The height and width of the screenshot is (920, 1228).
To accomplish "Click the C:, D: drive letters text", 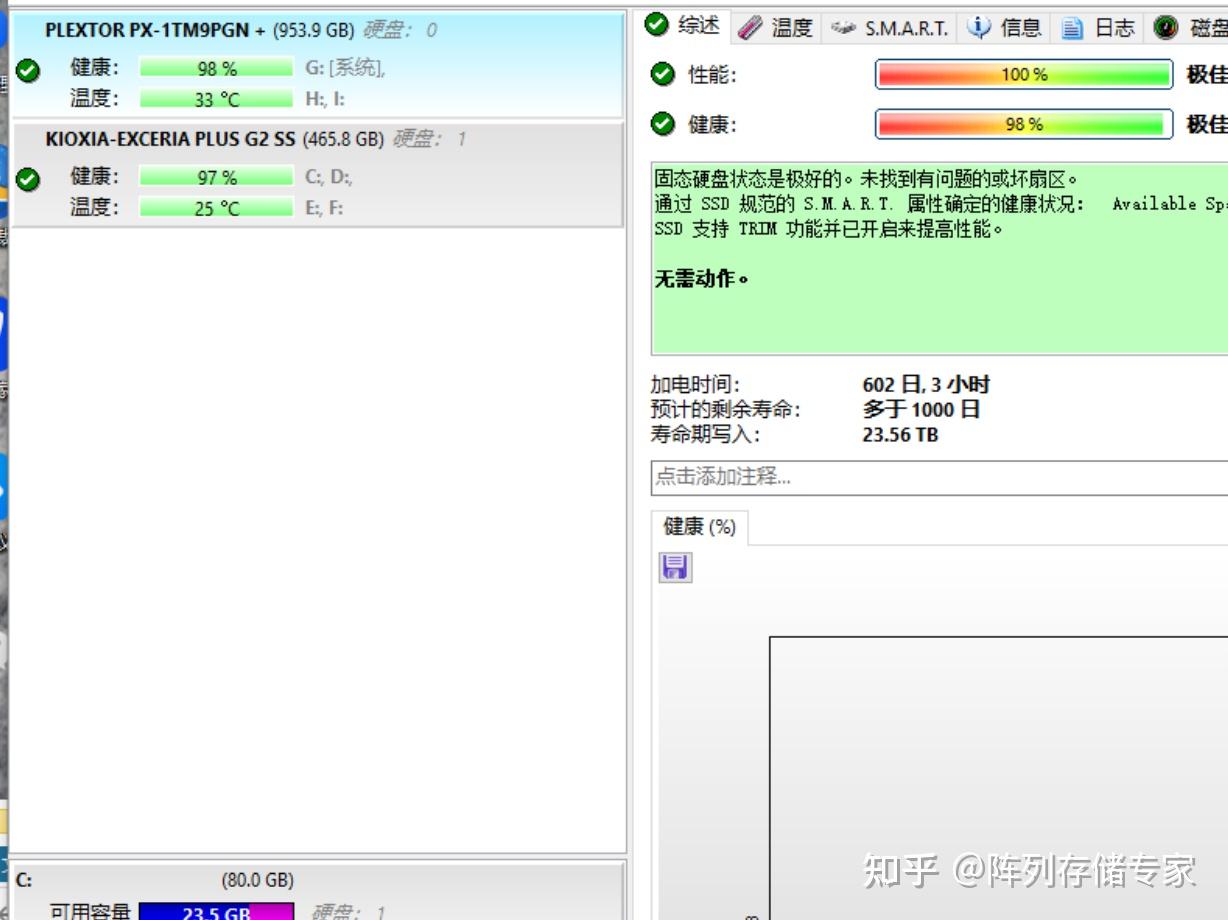I will [329, 177].
